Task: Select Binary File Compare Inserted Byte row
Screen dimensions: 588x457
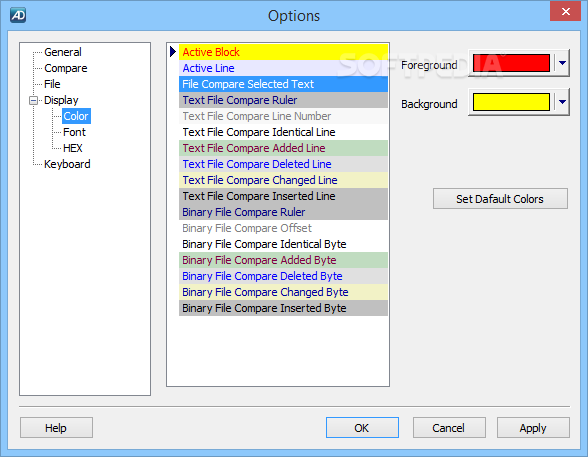Action: click(283, 308)
